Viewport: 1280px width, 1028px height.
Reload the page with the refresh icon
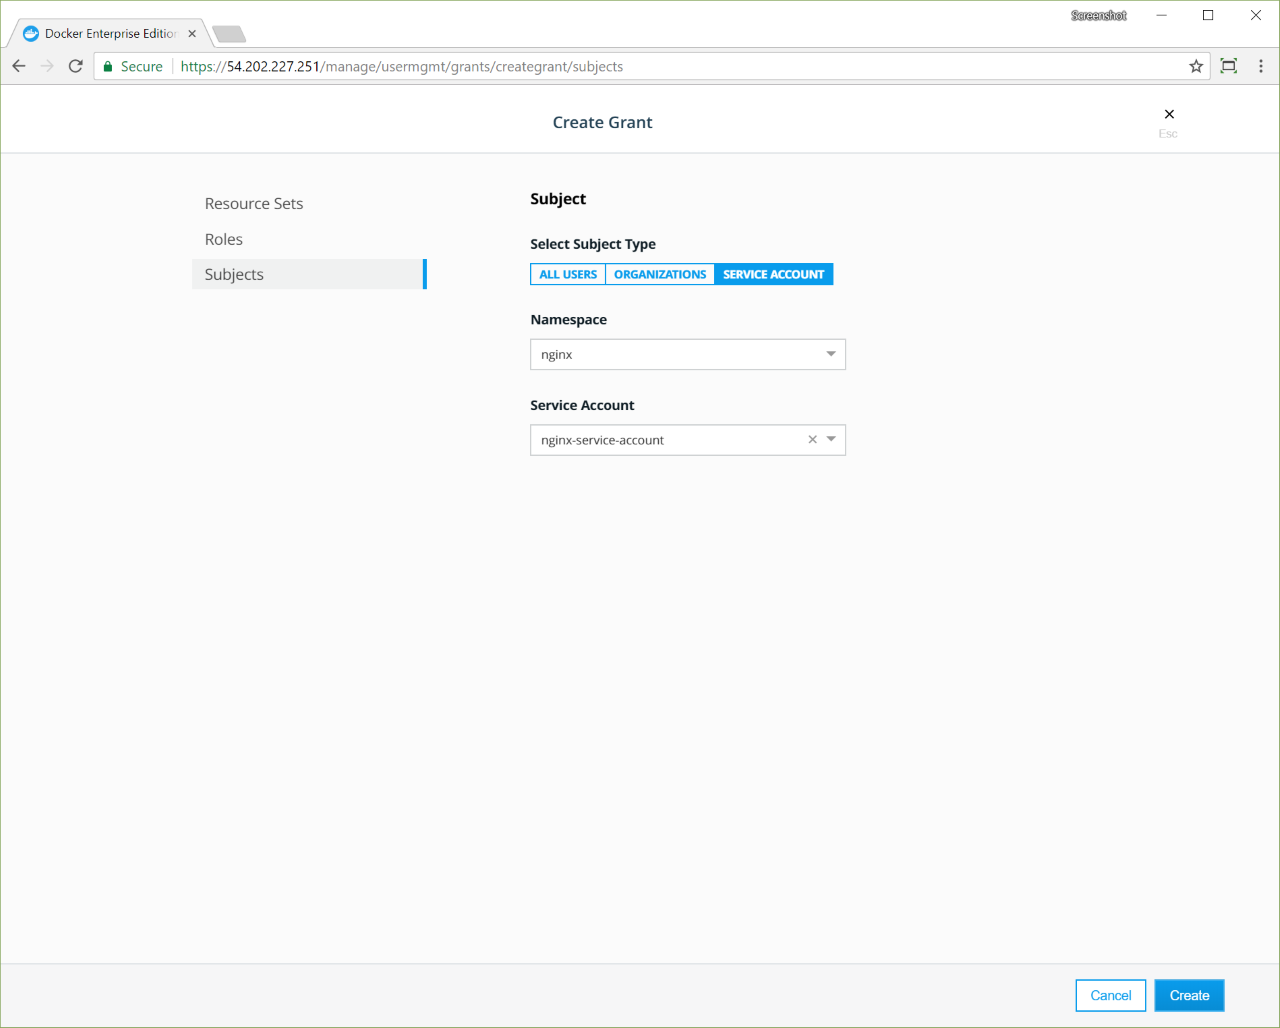pyautogui.click(x=75, y=66)
